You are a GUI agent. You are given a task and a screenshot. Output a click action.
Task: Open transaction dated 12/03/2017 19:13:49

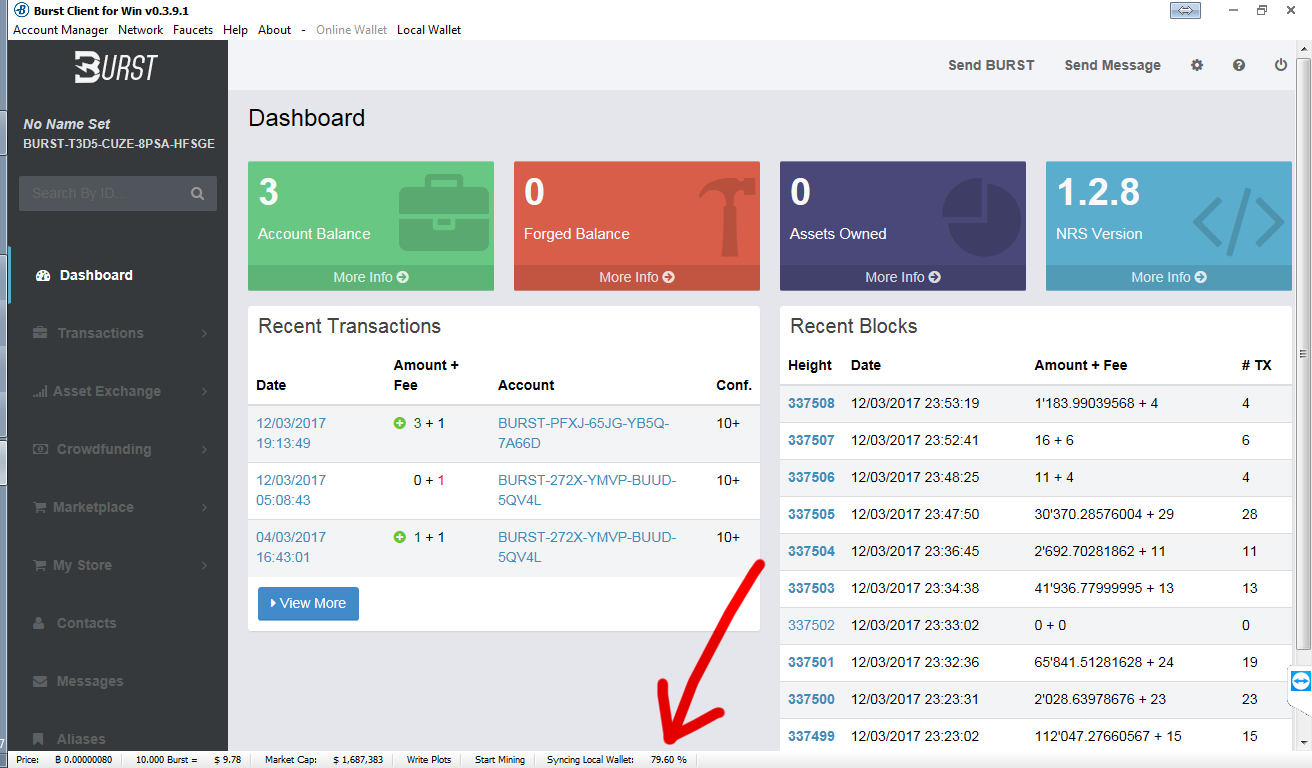tap(291, 433)
